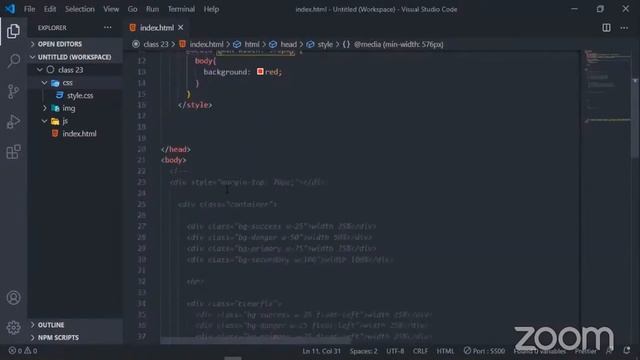Screen dimensions: 640x360
Task: Open editor More Actions ellipsis
Action: 624,28
